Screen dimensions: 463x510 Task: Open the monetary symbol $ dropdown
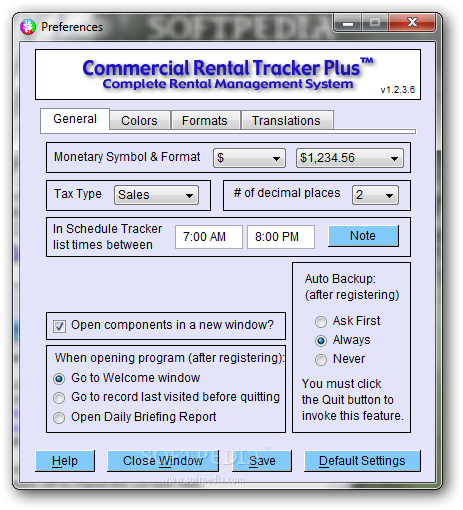click(249, 158)
